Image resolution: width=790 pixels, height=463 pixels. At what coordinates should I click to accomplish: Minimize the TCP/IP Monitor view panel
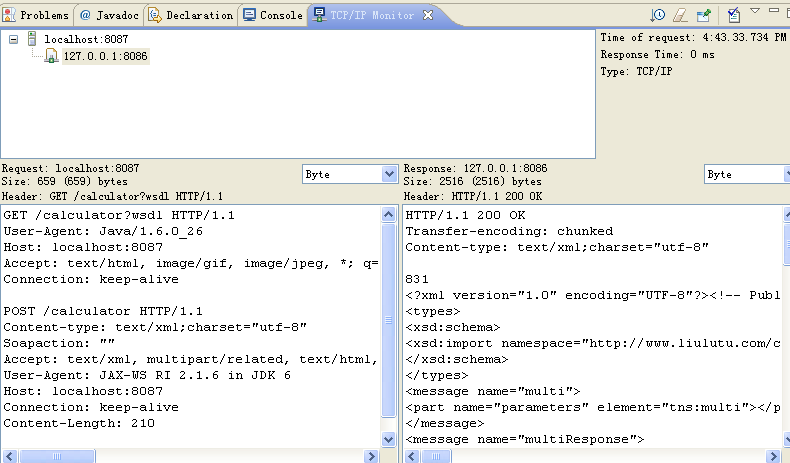(x=774, y=11)
